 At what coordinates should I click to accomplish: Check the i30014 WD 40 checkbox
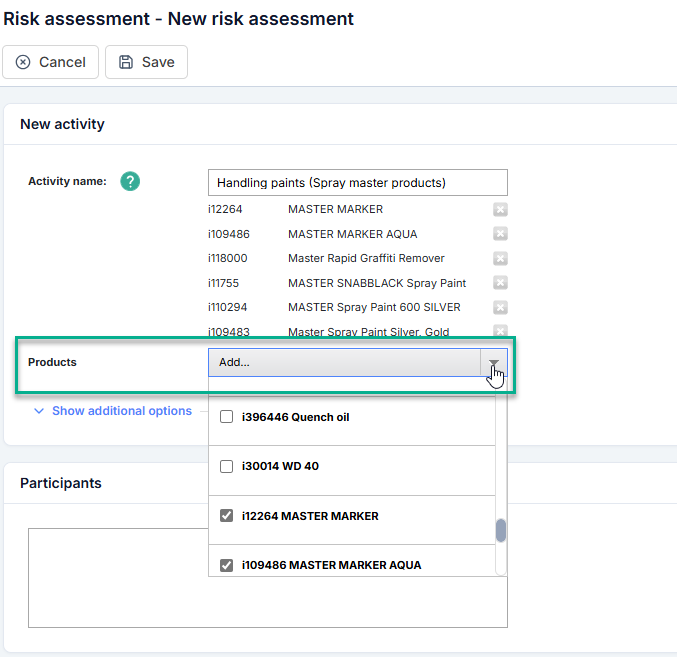click(x=226, y=467)
